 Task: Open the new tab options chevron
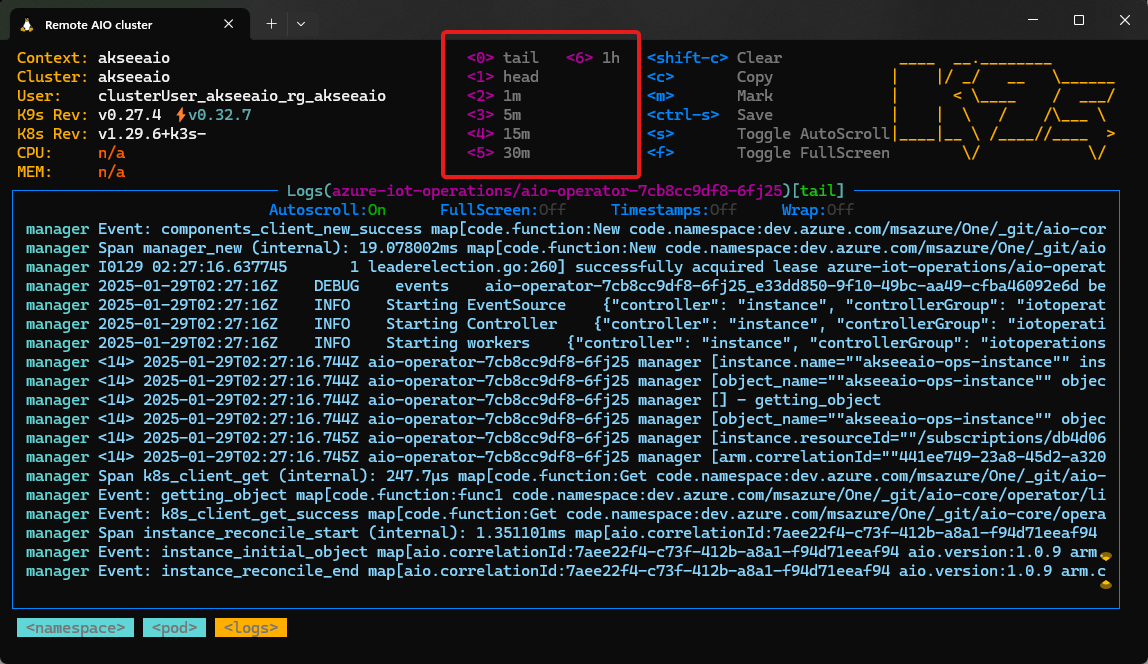click(x=301, y=24)
